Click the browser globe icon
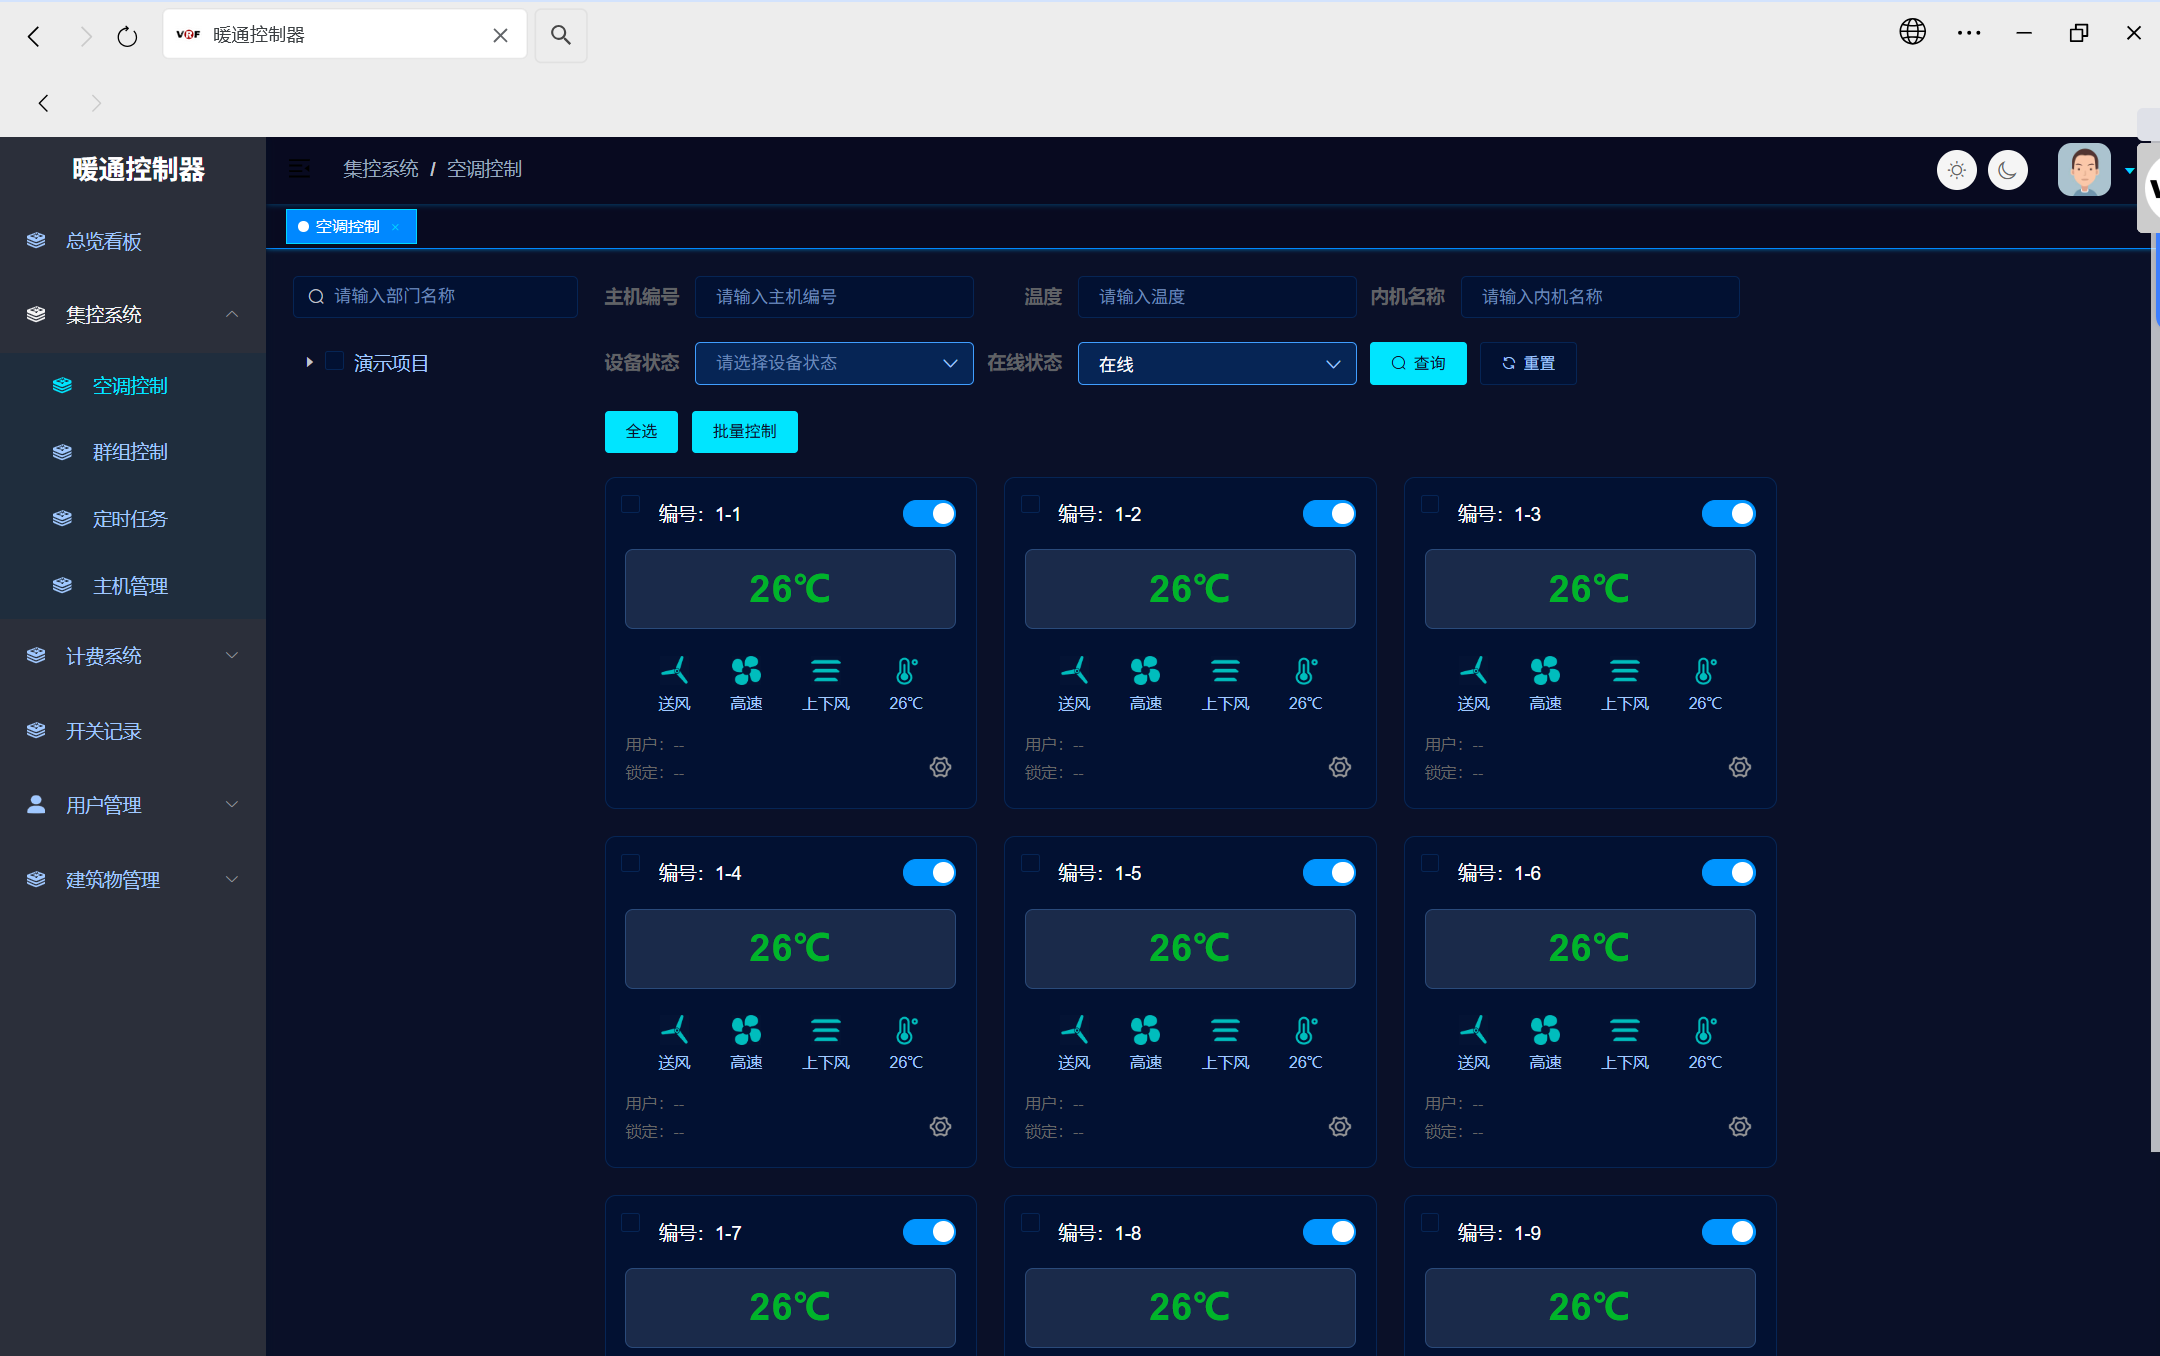The image size is (2160, 1356). coord(1912,33)
